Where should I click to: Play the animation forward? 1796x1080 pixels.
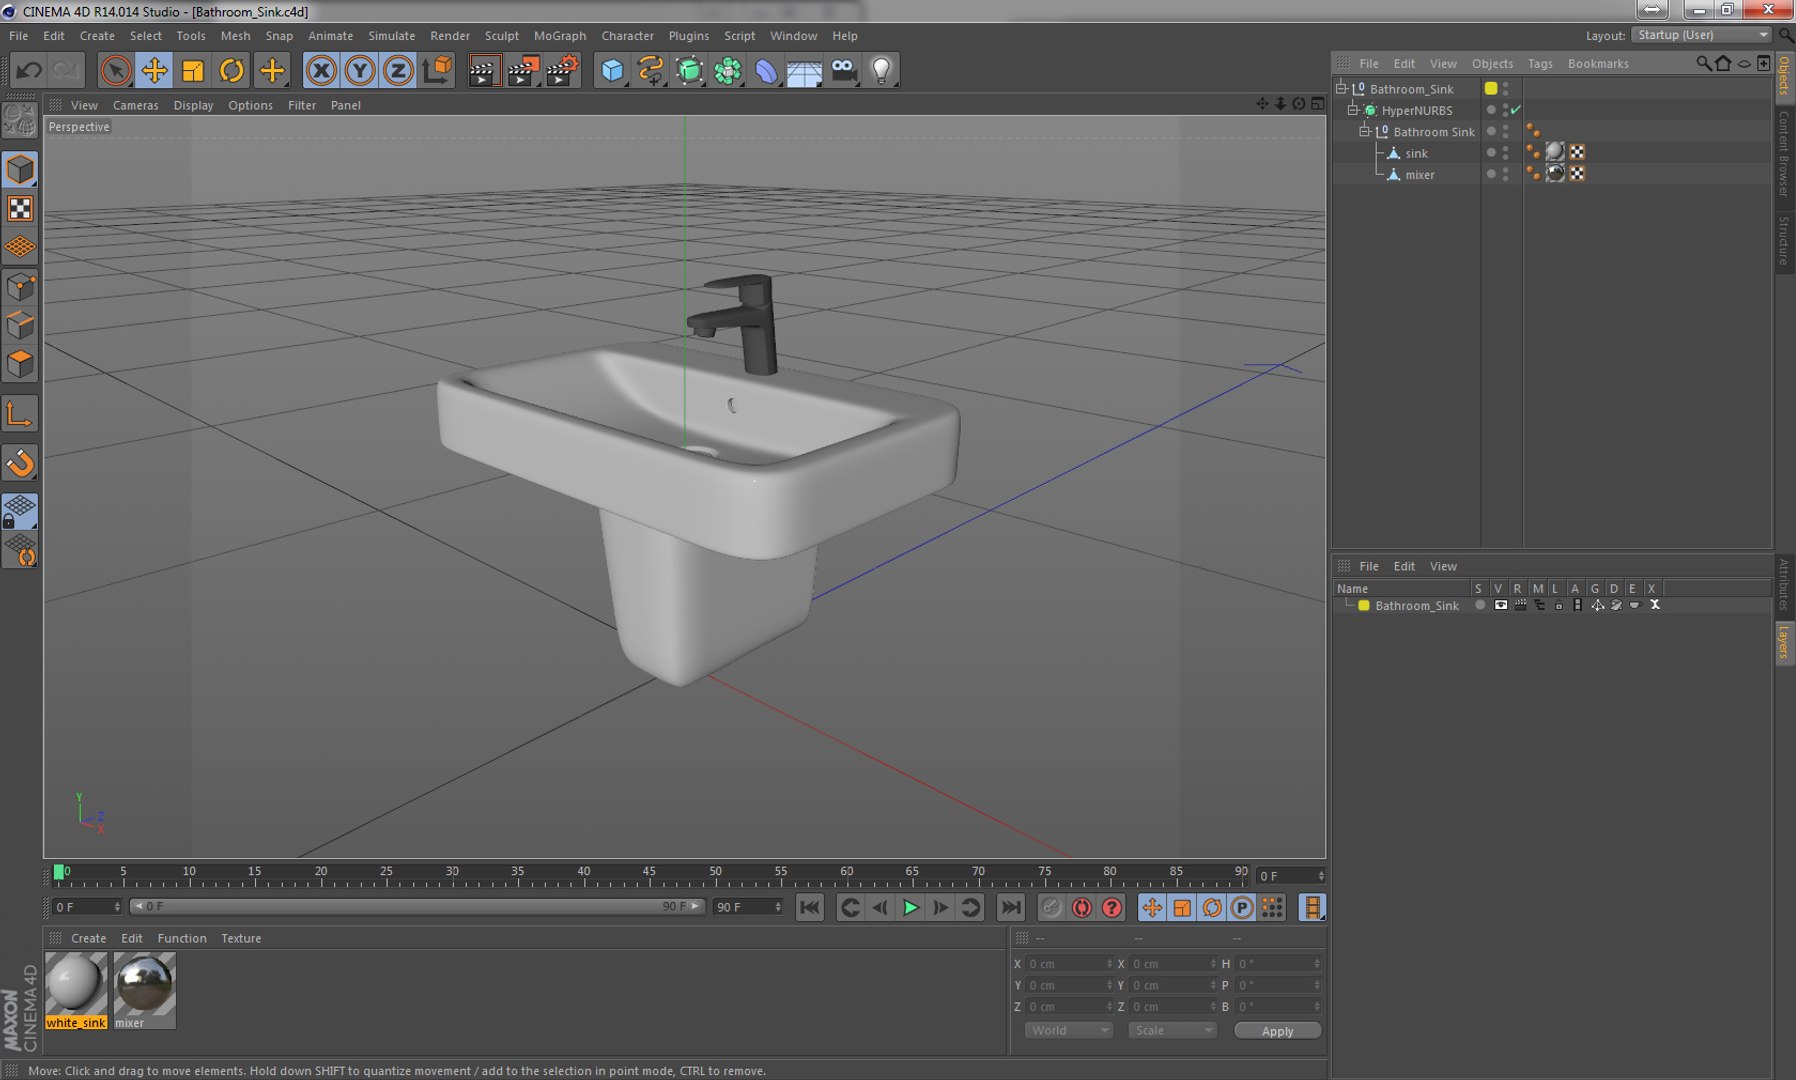pos(910,907)
